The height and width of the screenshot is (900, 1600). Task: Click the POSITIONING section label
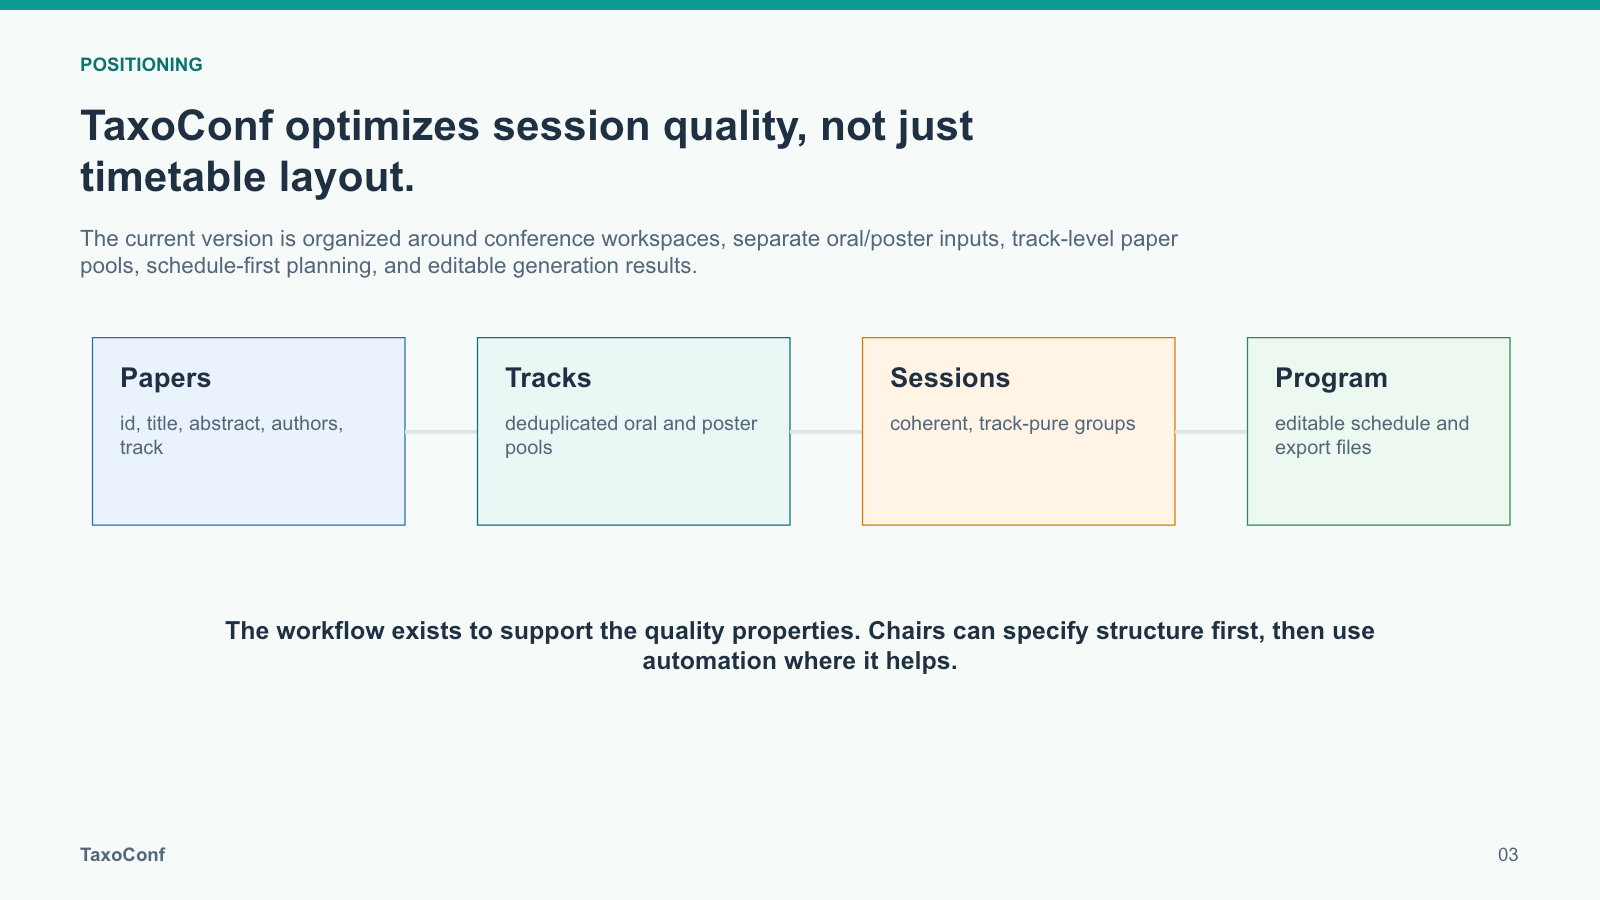(141, 65)
